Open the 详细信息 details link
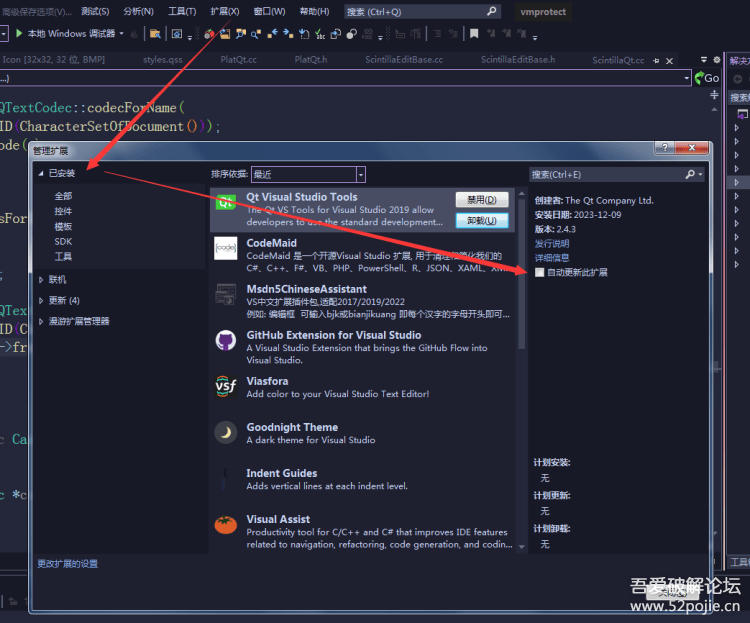This screenshot has height=623, width=750. (552, 258)
